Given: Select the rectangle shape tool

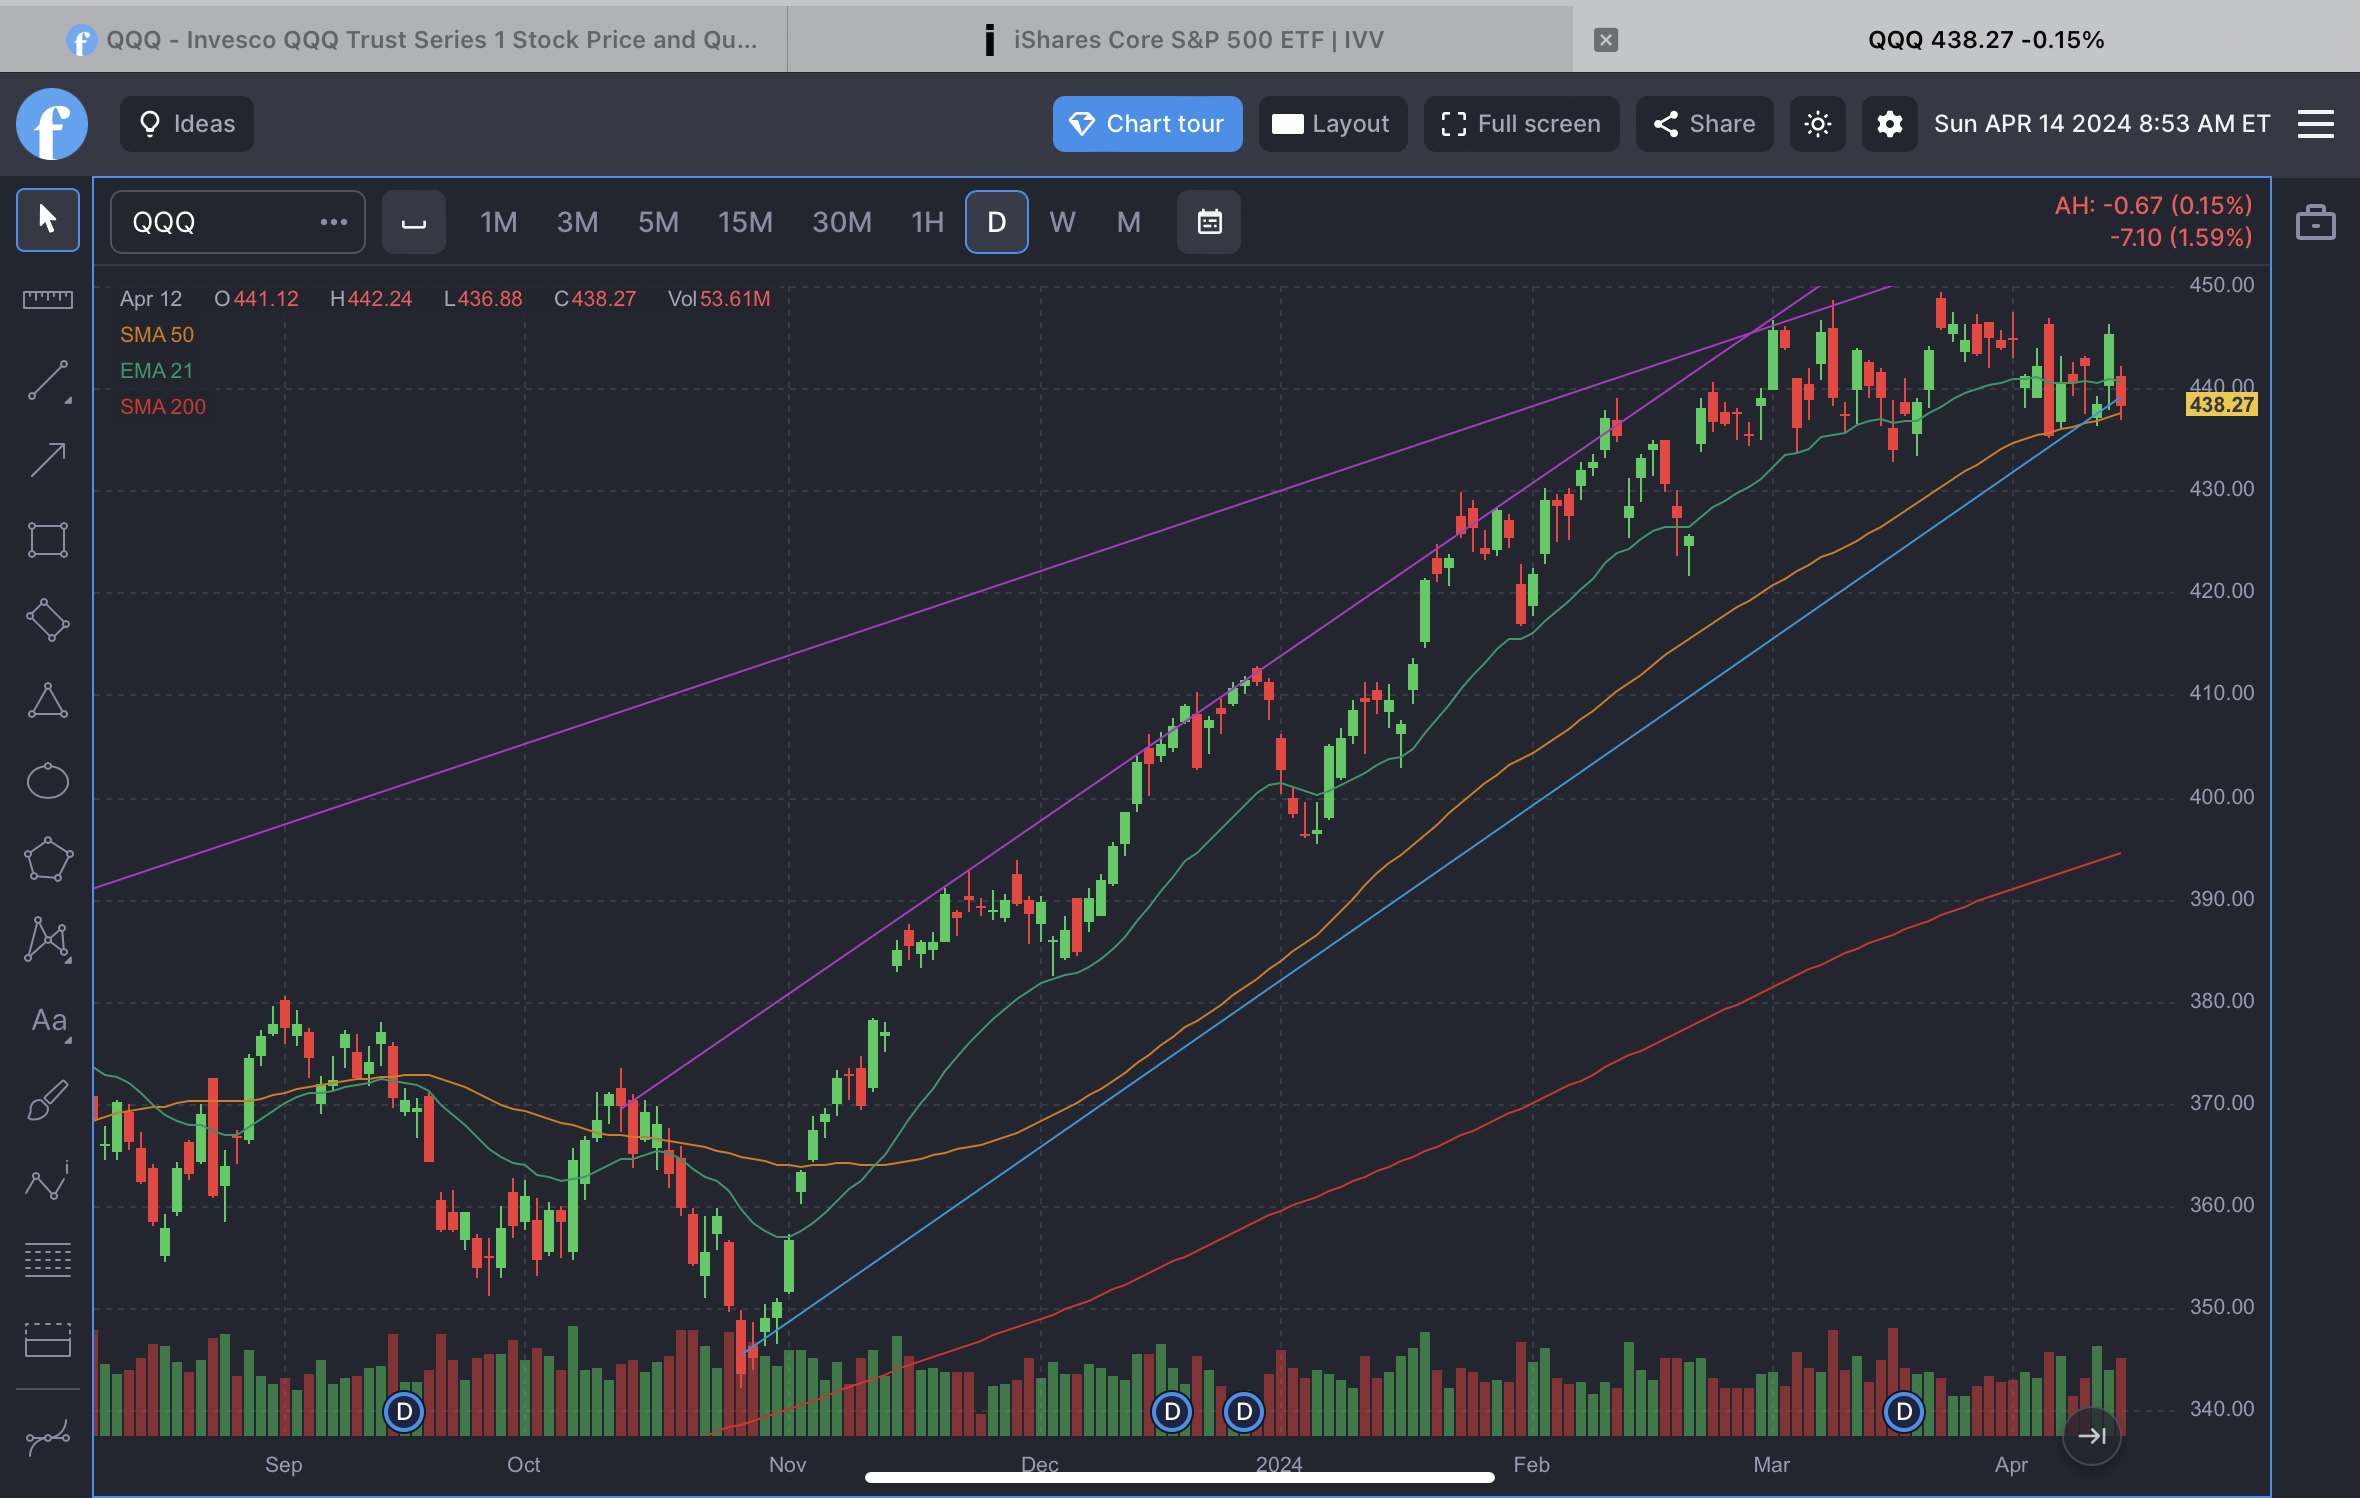Looking at the screenshot, I should point(47,540).
